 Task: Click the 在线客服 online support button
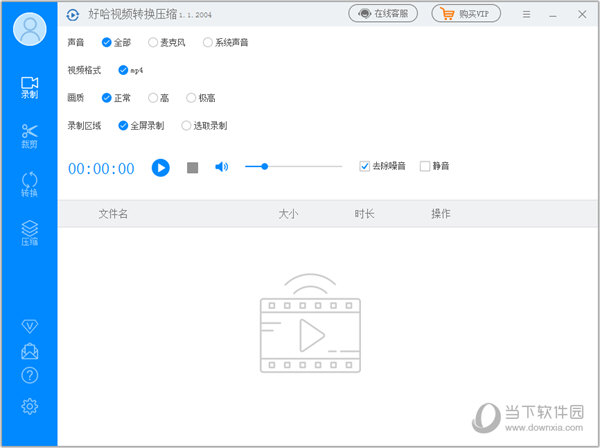383,14
